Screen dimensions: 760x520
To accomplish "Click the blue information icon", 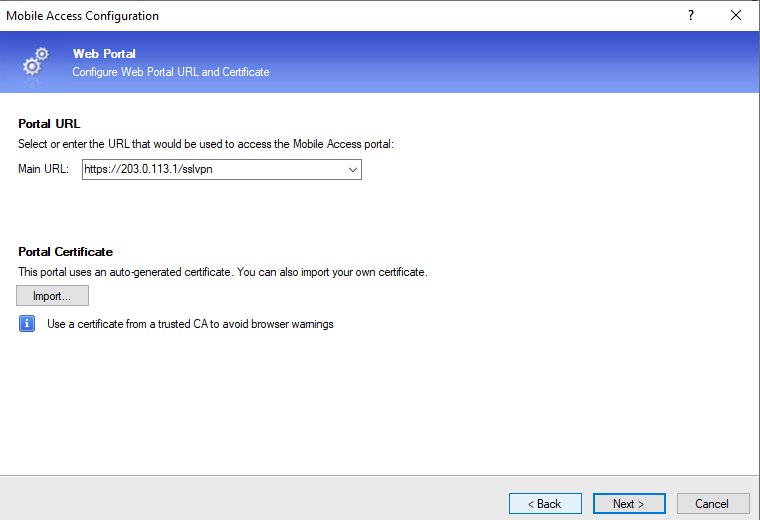I will 28,324.
